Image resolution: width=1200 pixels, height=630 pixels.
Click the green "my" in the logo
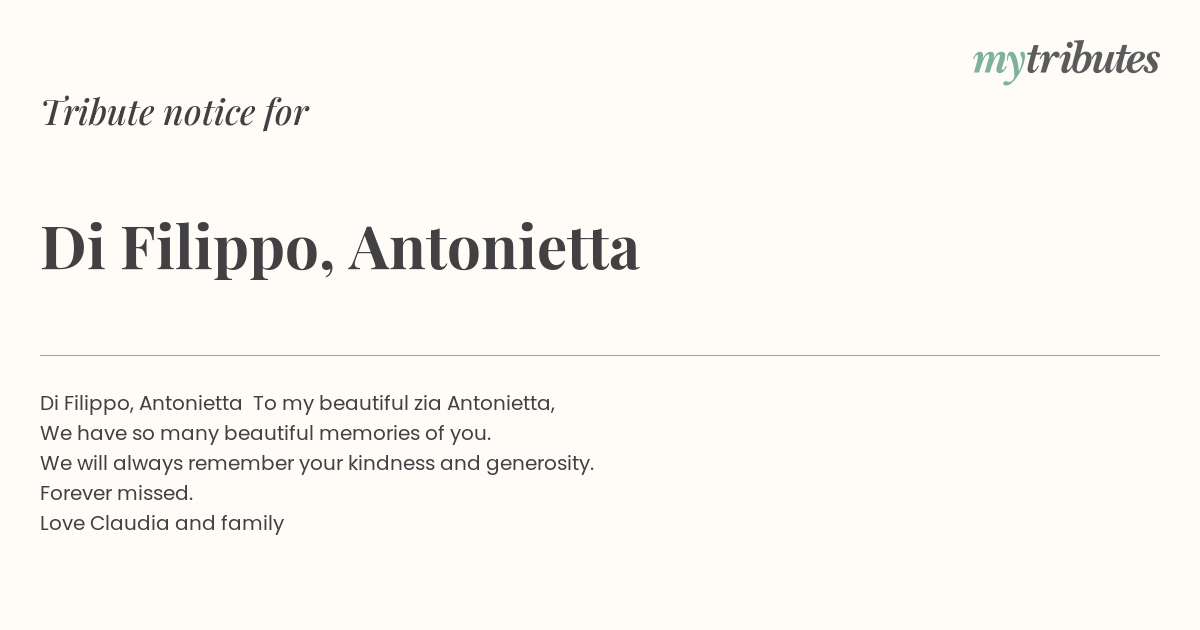click(x=998, y=65)
